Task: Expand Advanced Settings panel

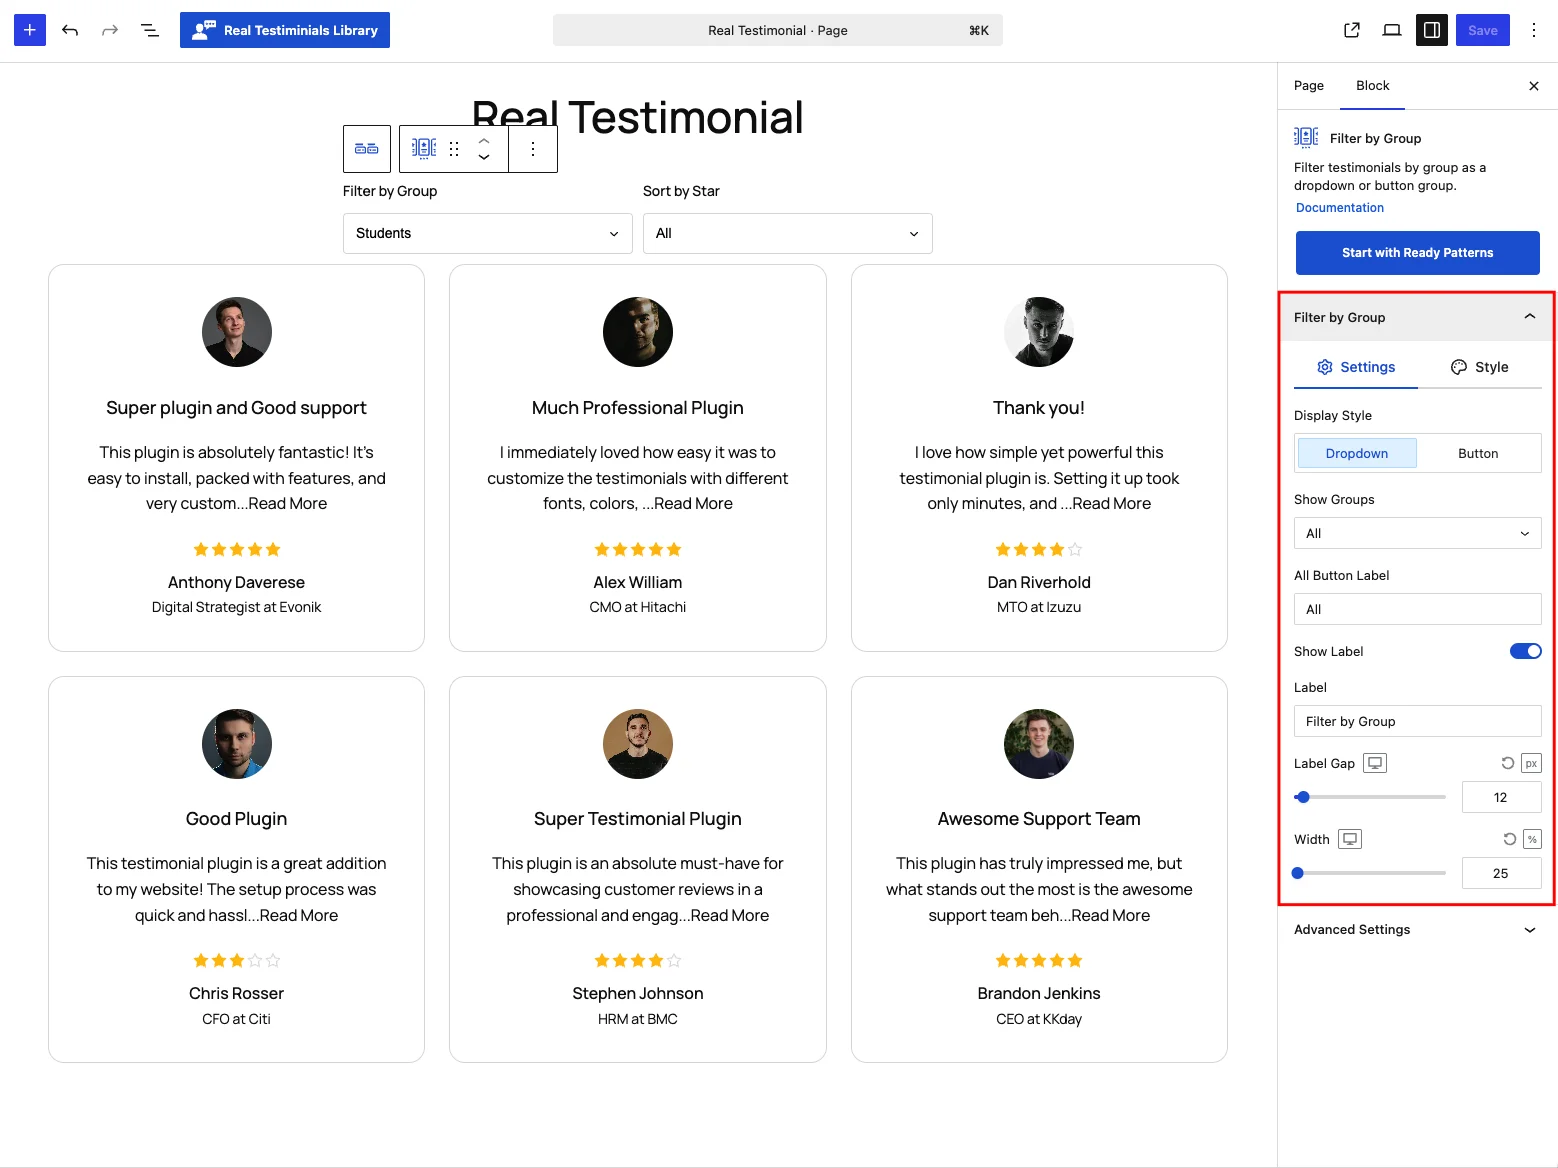Action: pos(1418,929)
